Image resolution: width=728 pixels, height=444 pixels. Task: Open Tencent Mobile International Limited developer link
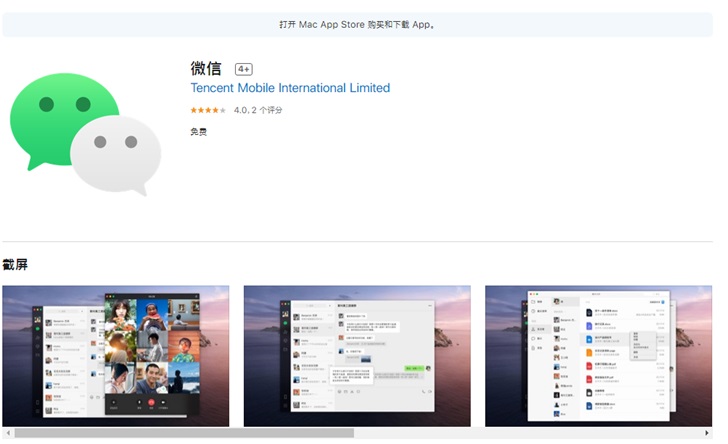tap(290, 88)
